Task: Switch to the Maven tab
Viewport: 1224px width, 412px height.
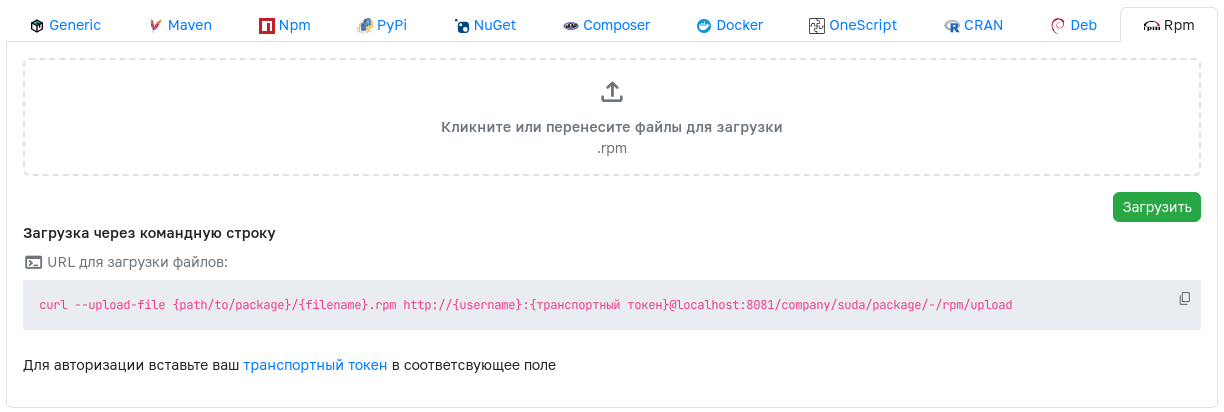Action: pos(180,25)
